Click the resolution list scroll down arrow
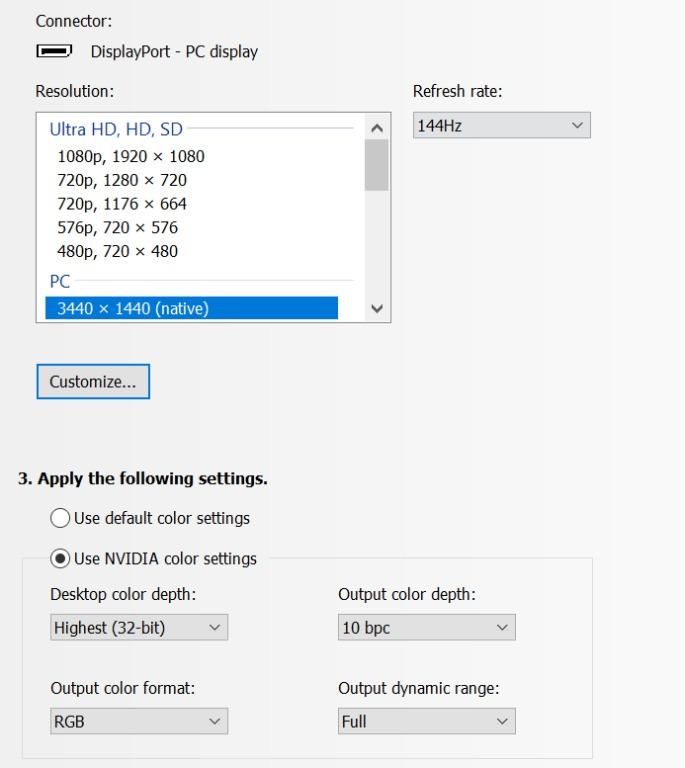The width and height of the screenshot is (685, 768). pos(377,309)
